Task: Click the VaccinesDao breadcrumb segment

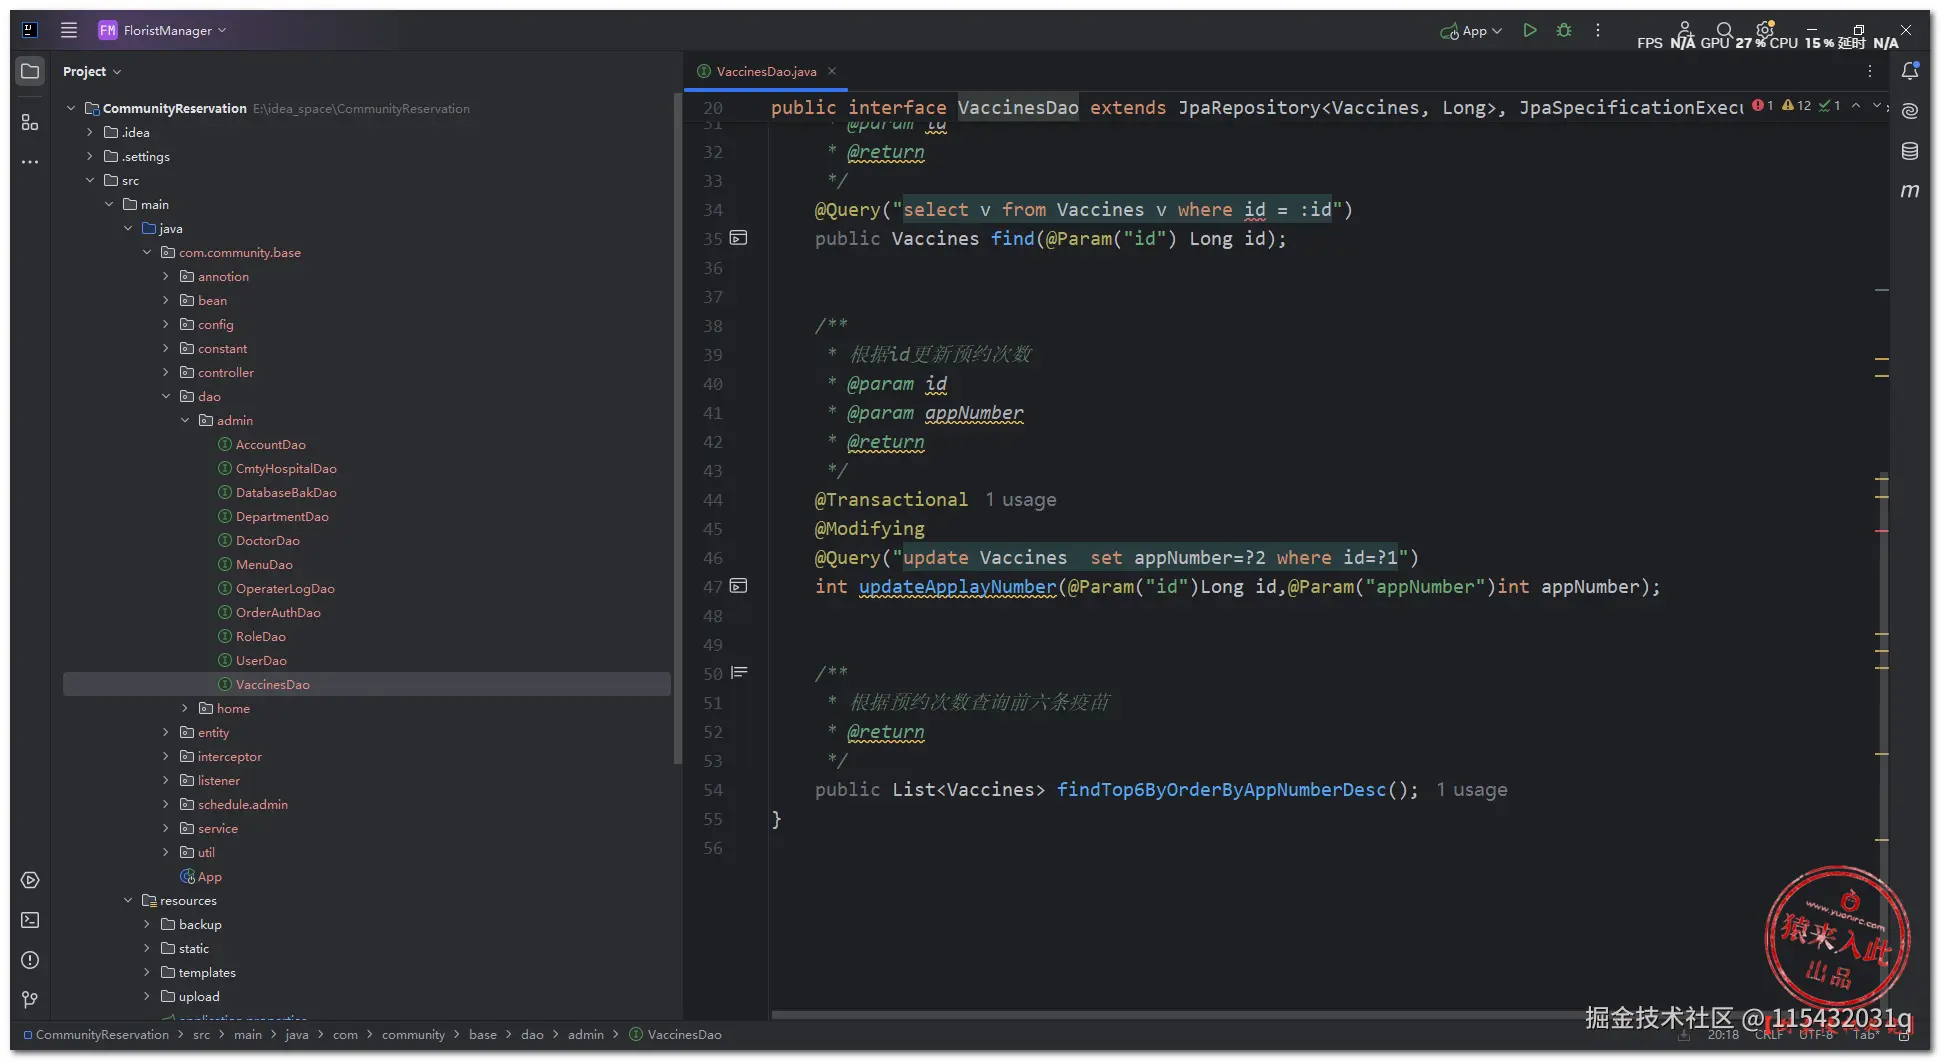Action: pyautogui.click(x=684, y=1035)
